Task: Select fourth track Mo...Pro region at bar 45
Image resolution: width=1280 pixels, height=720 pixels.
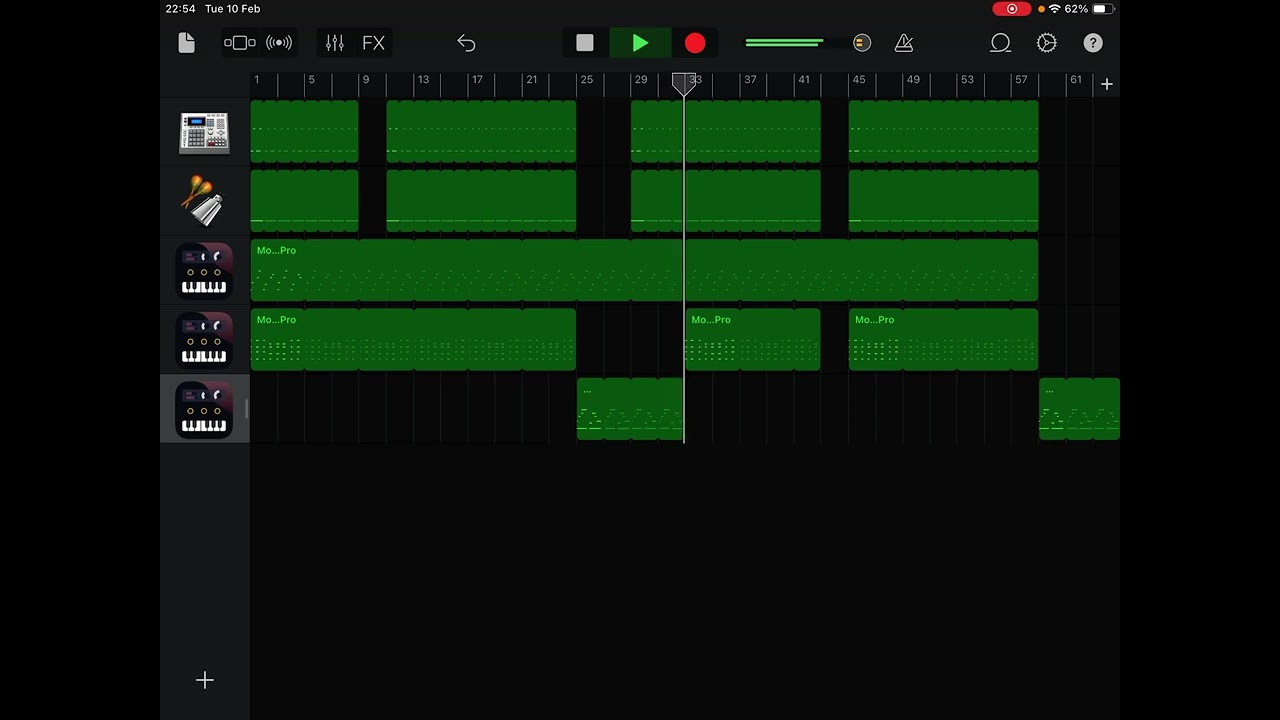Action: coord(943,339)
